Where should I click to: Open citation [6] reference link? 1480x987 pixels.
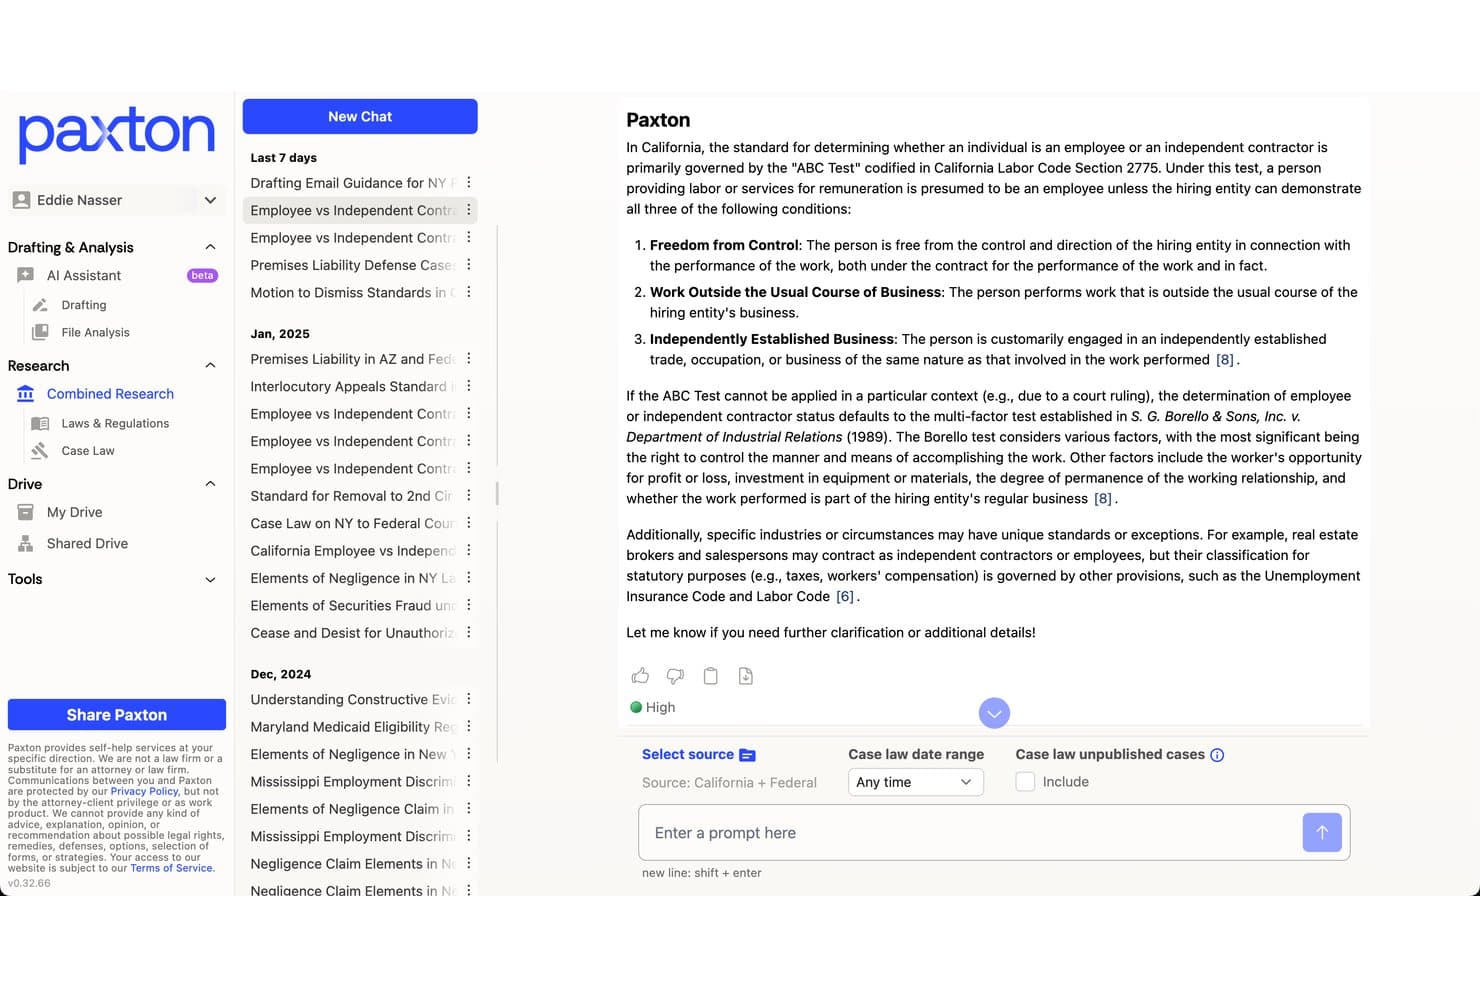click(845, 597)
